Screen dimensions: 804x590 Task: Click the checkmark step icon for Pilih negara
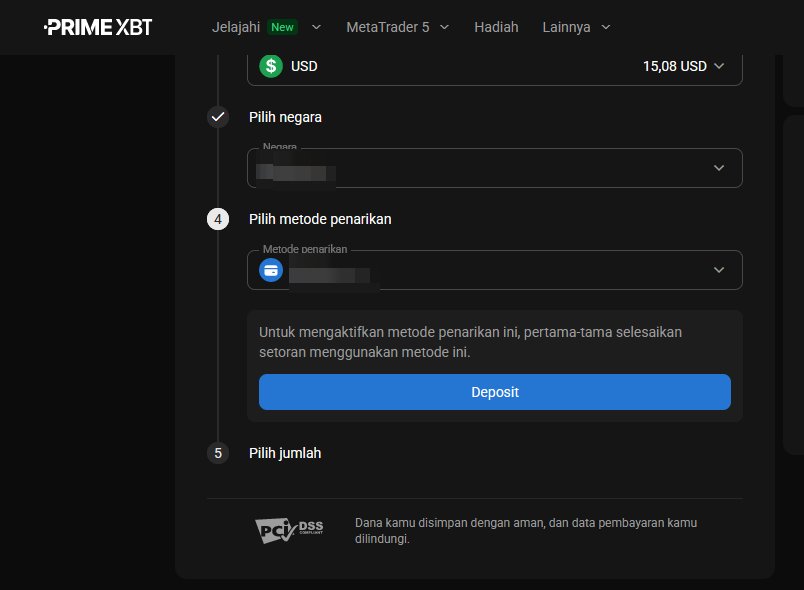(218, 117)
